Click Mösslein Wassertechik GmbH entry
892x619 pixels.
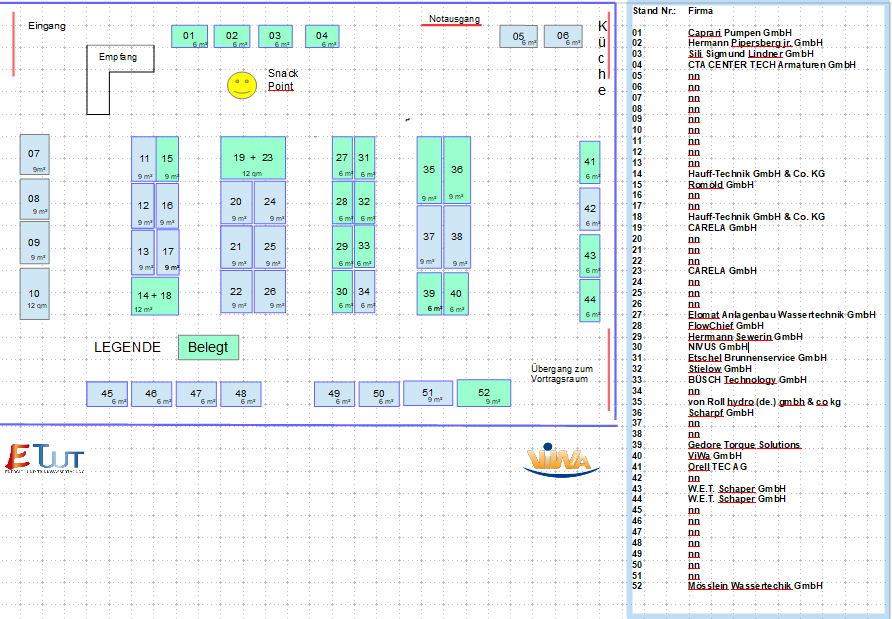(x=755, y=586)
